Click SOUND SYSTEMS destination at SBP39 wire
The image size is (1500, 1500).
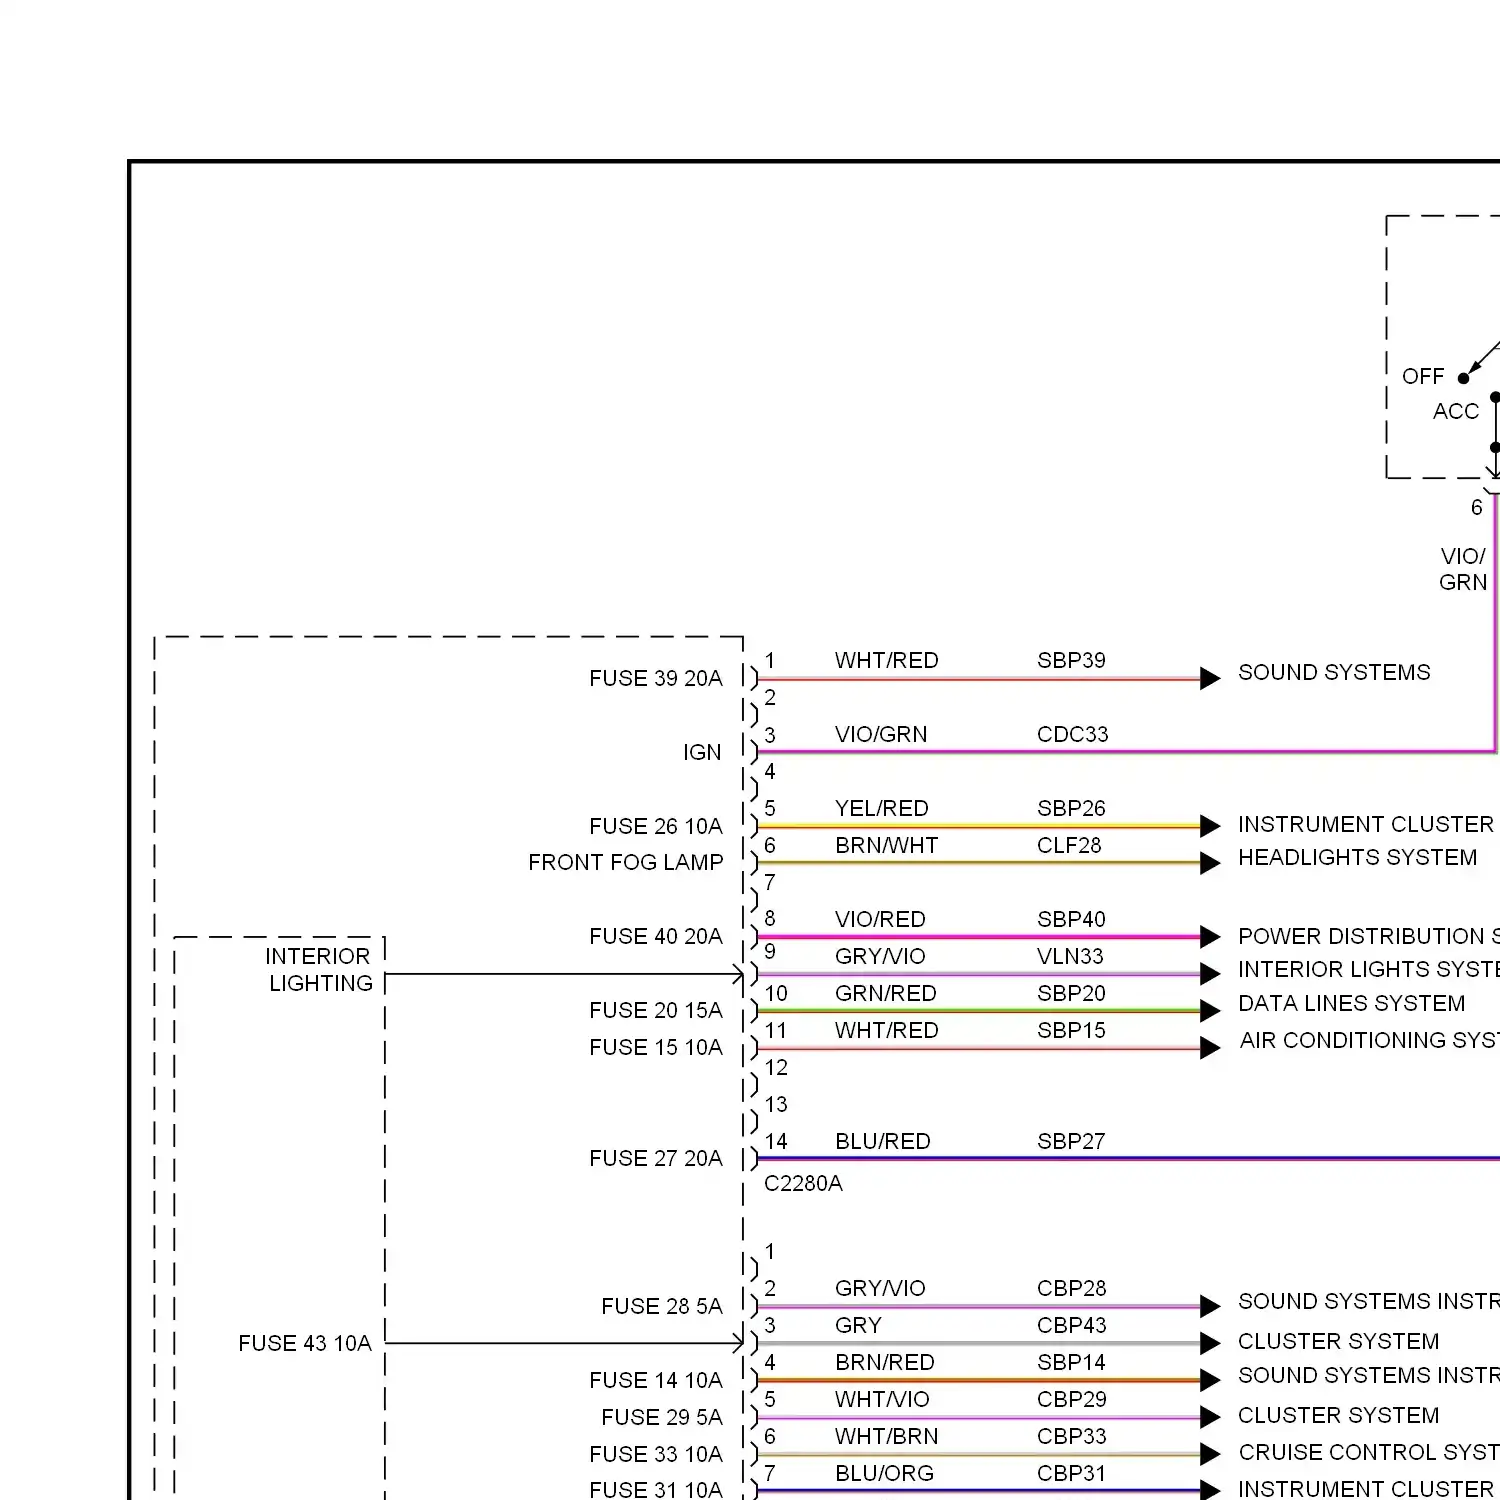1334,672
